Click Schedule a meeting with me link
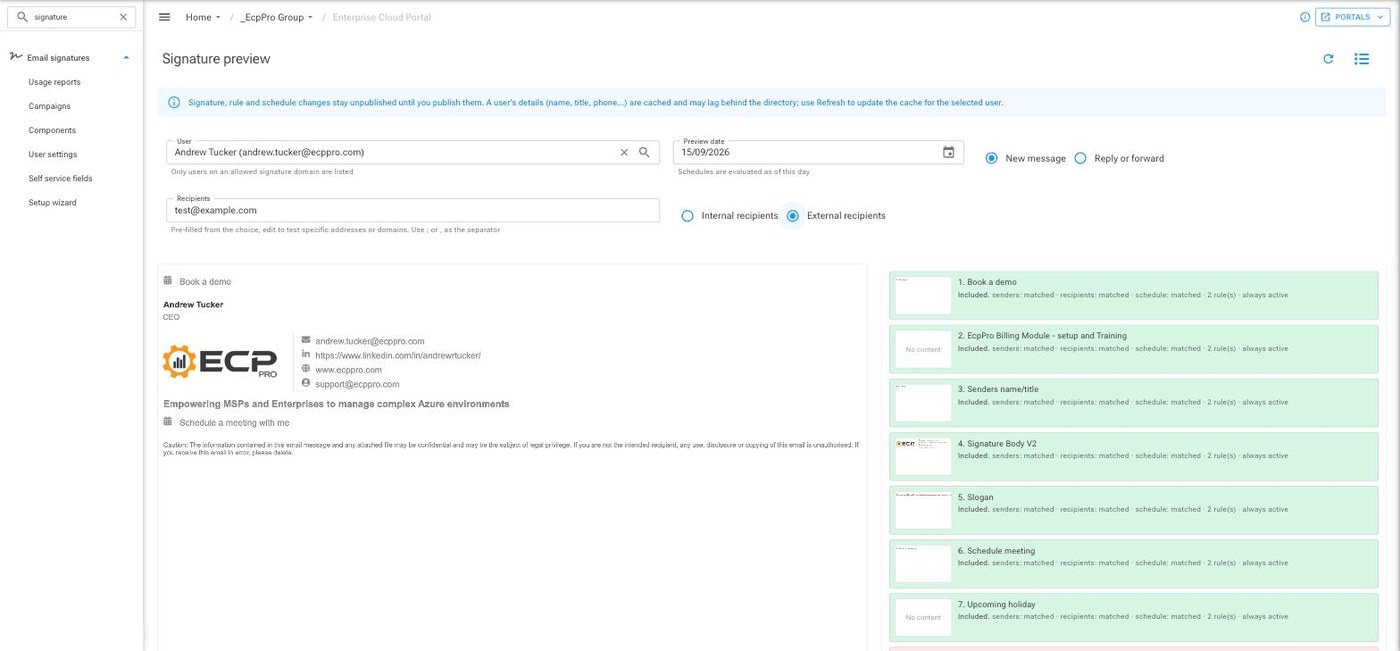Image resolution: width=1400 pixels, height=651 pixels. (234, 423)
